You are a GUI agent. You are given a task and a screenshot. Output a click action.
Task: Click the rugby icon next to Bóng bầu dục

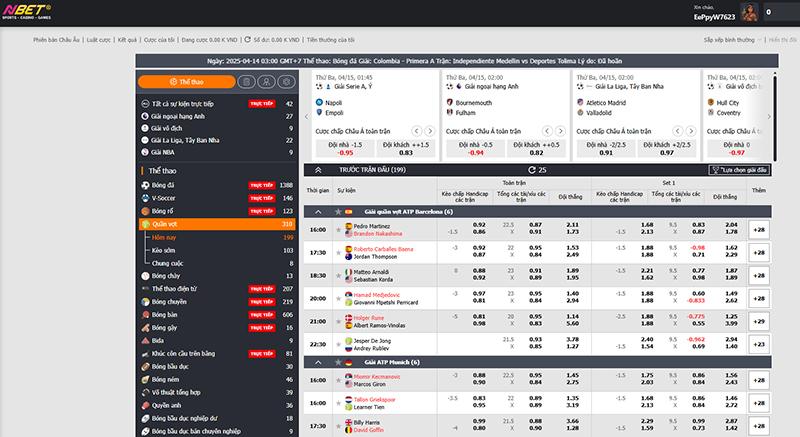tap(145, 367)
